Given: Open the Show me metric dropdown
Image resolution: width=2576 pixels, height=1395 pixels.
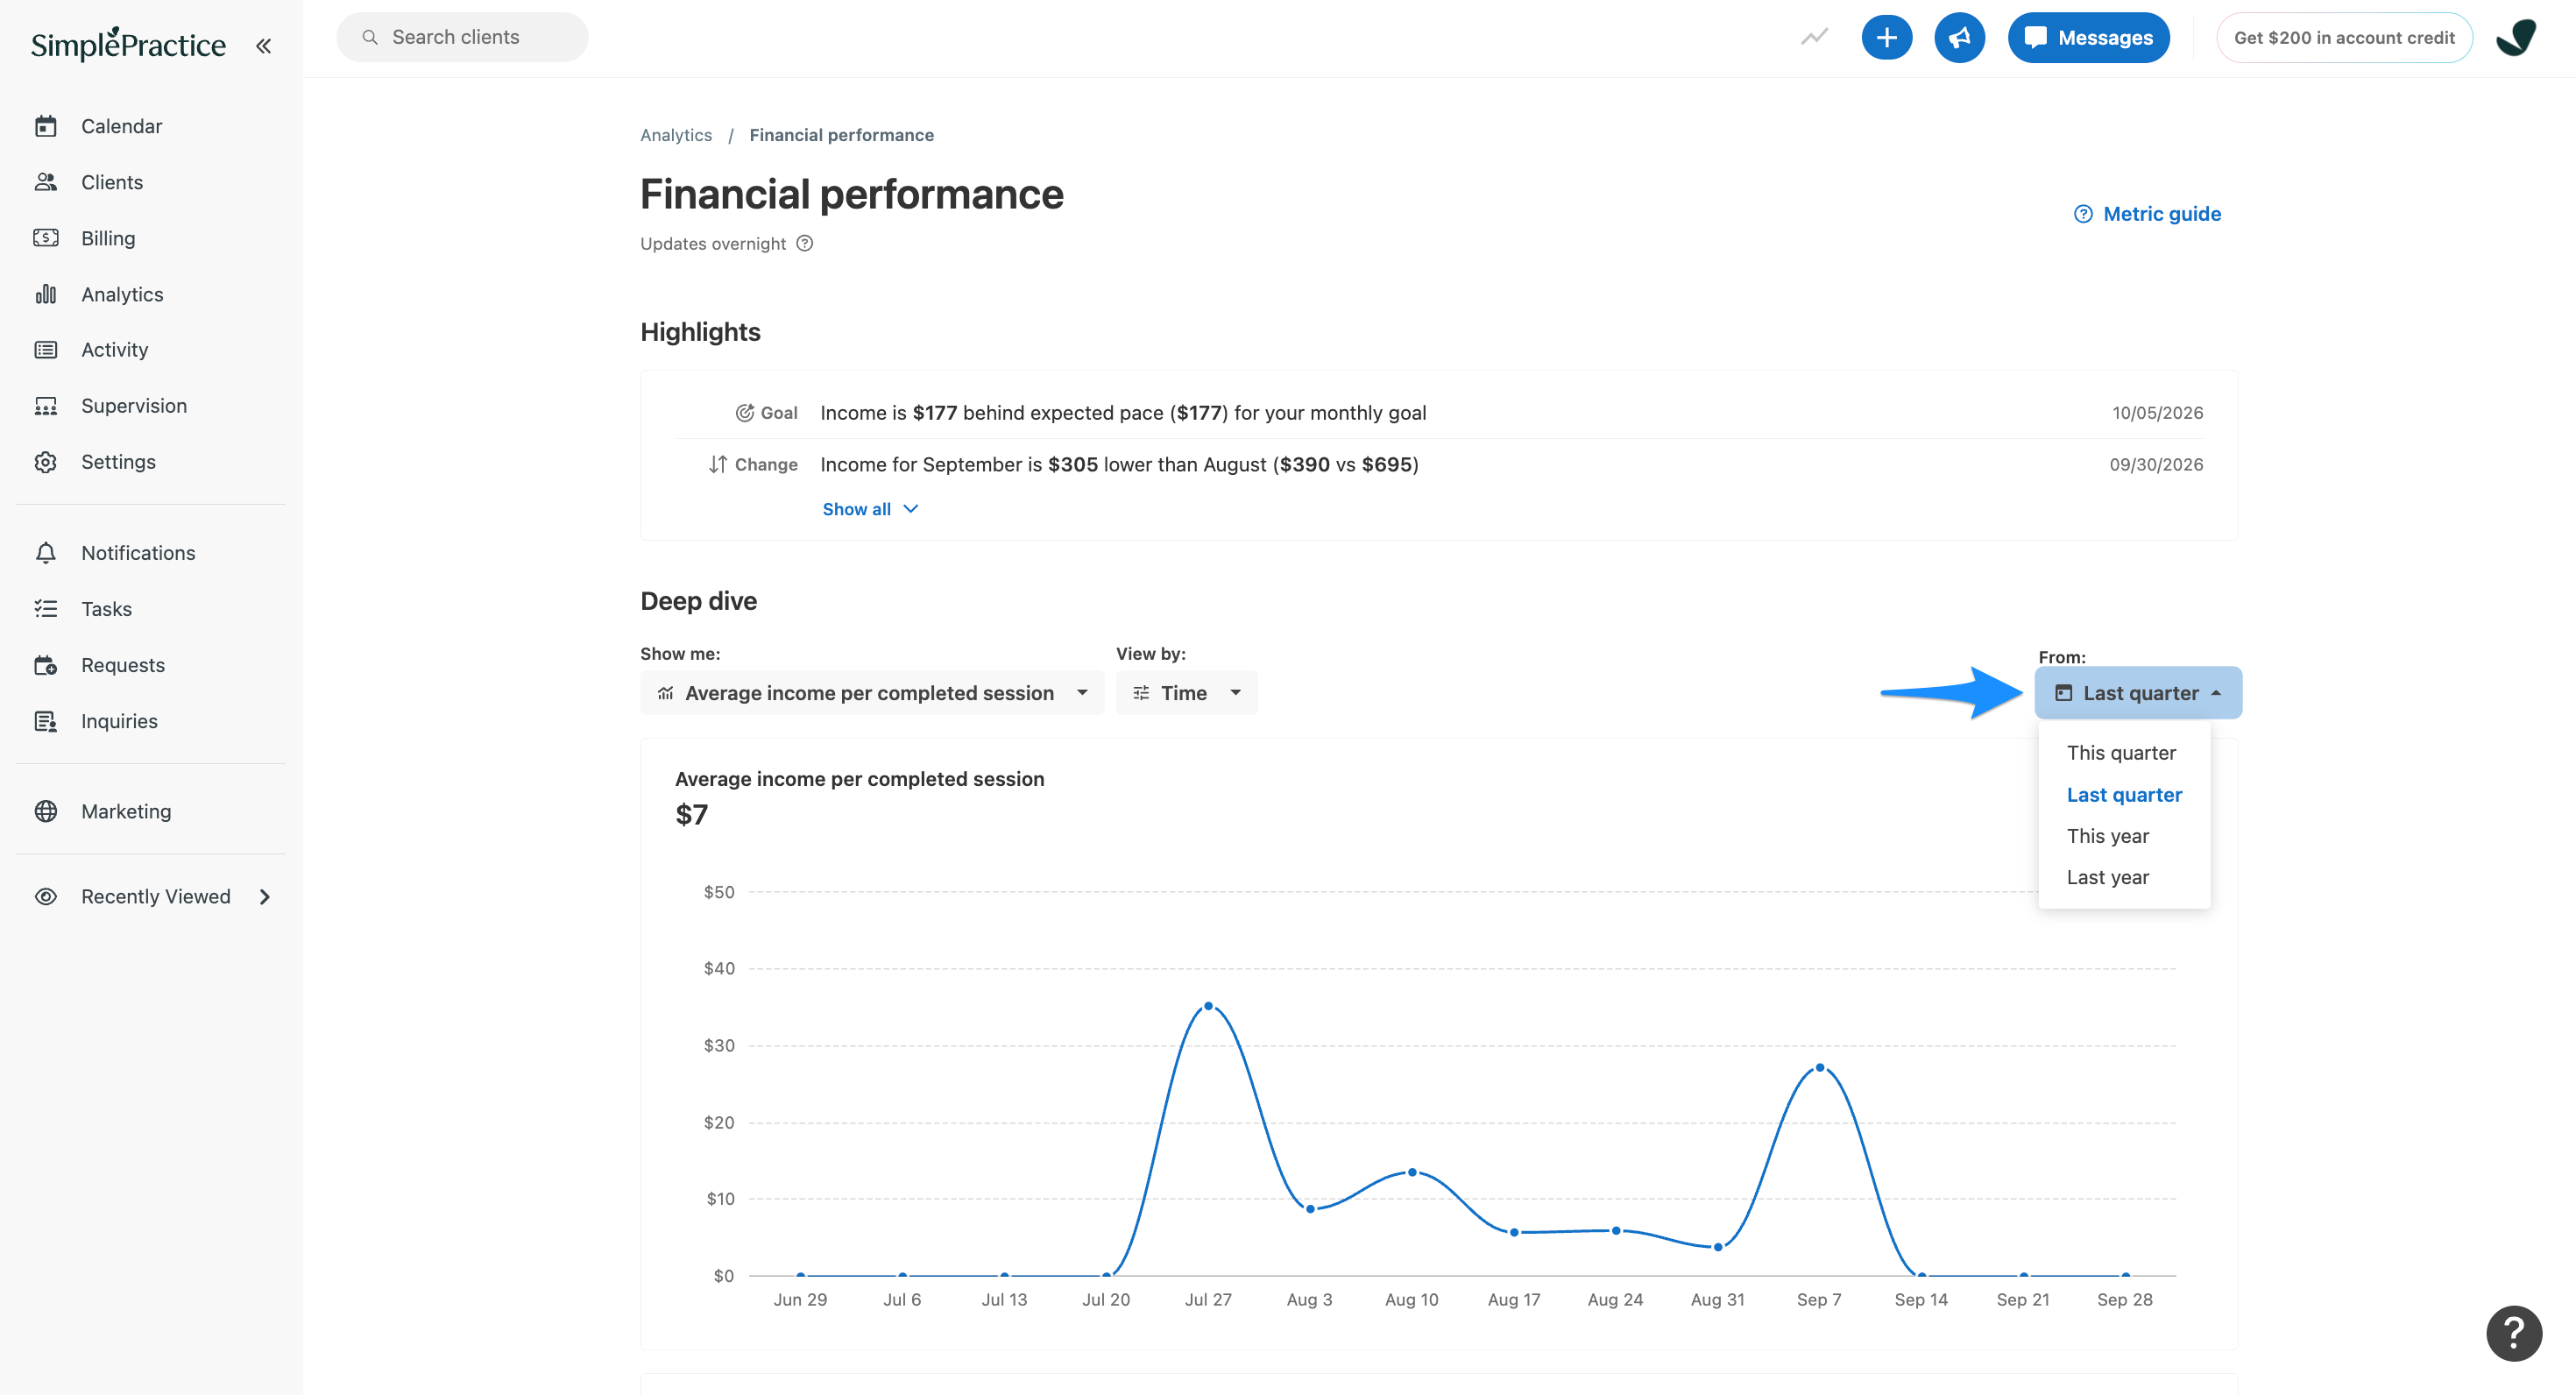Looking at the screenshot, I should [x=872, y=693].
